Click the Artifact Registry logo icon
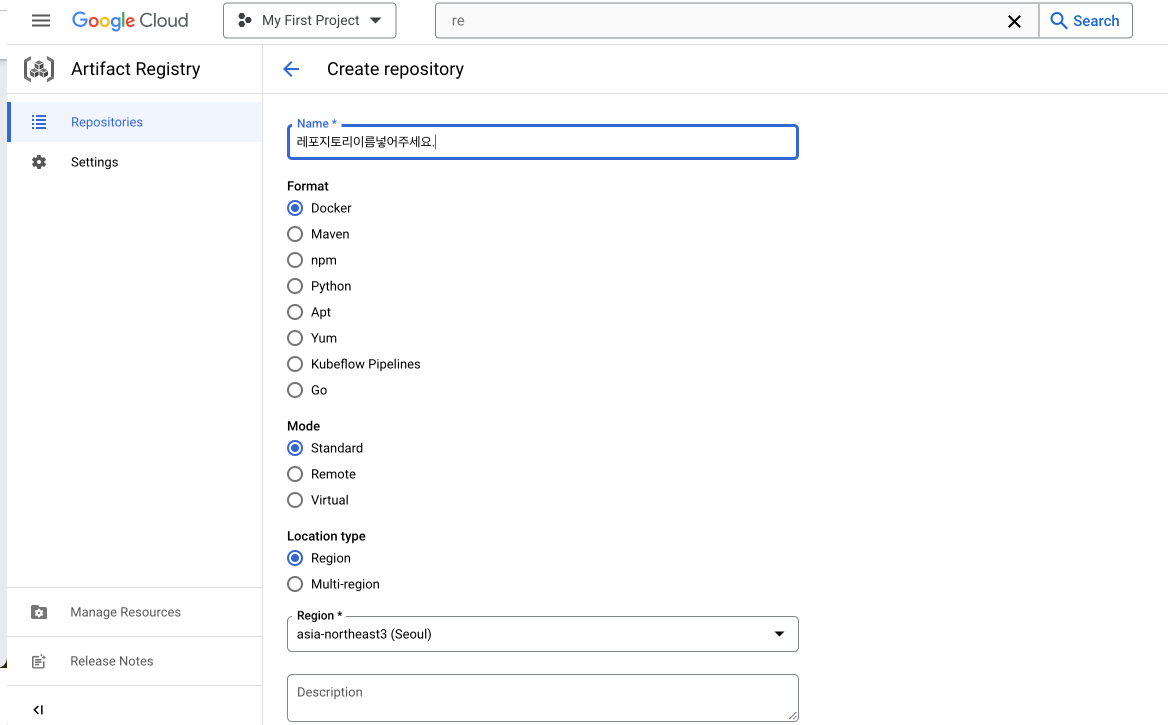Screen dimensions: 1168x725 point(39,69)
